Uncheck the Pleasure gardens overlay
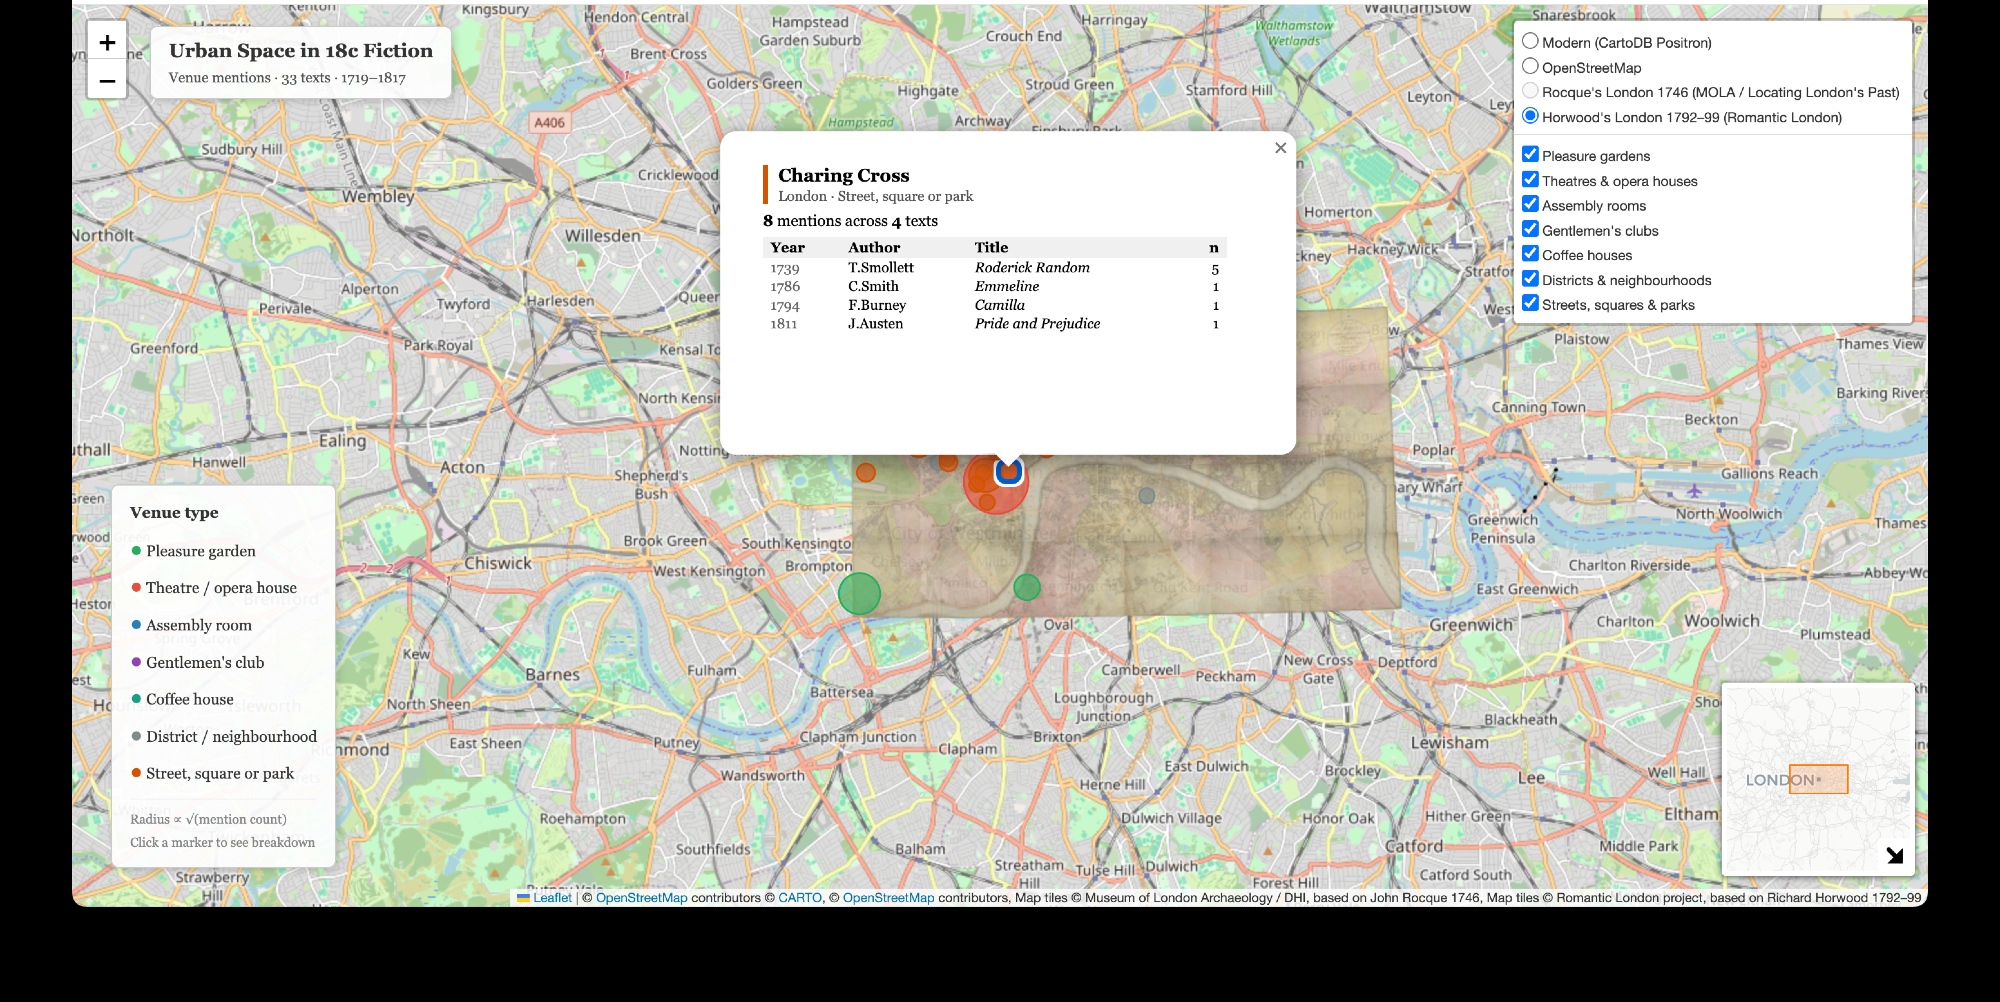 1530,155
